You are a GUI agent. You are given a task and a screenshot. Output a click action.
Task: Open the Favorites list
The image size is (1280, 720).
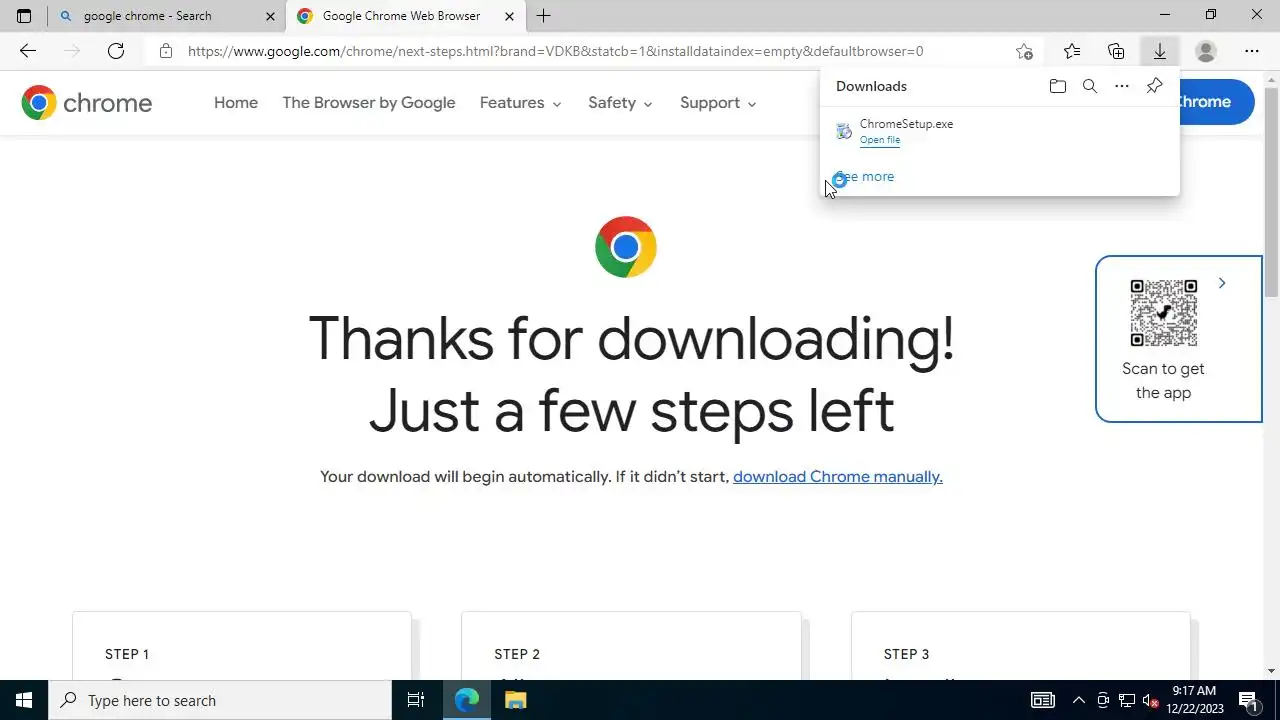[1072, 51]
